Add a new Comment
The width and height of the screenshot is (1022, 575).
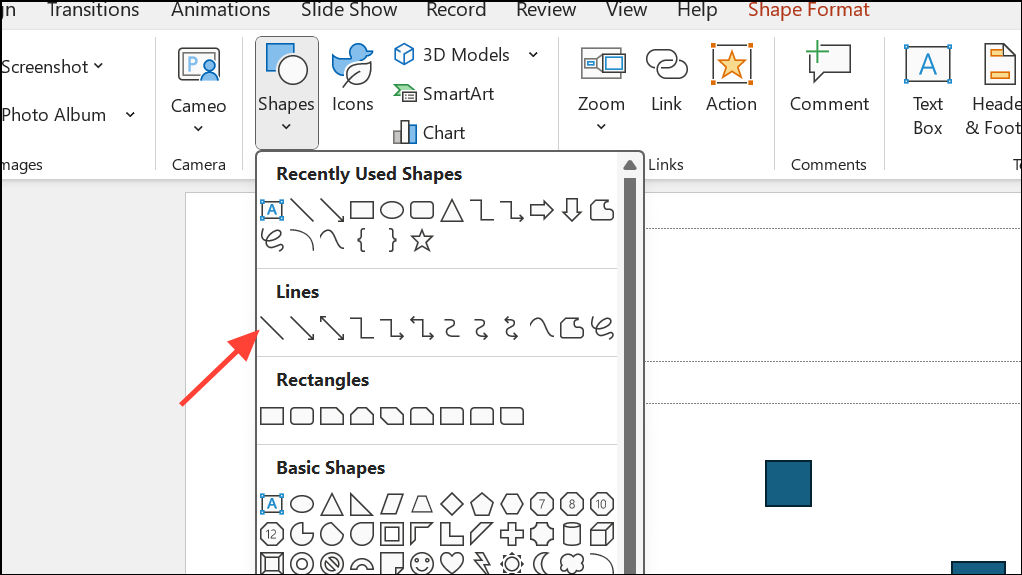click(x=829, y=78)
